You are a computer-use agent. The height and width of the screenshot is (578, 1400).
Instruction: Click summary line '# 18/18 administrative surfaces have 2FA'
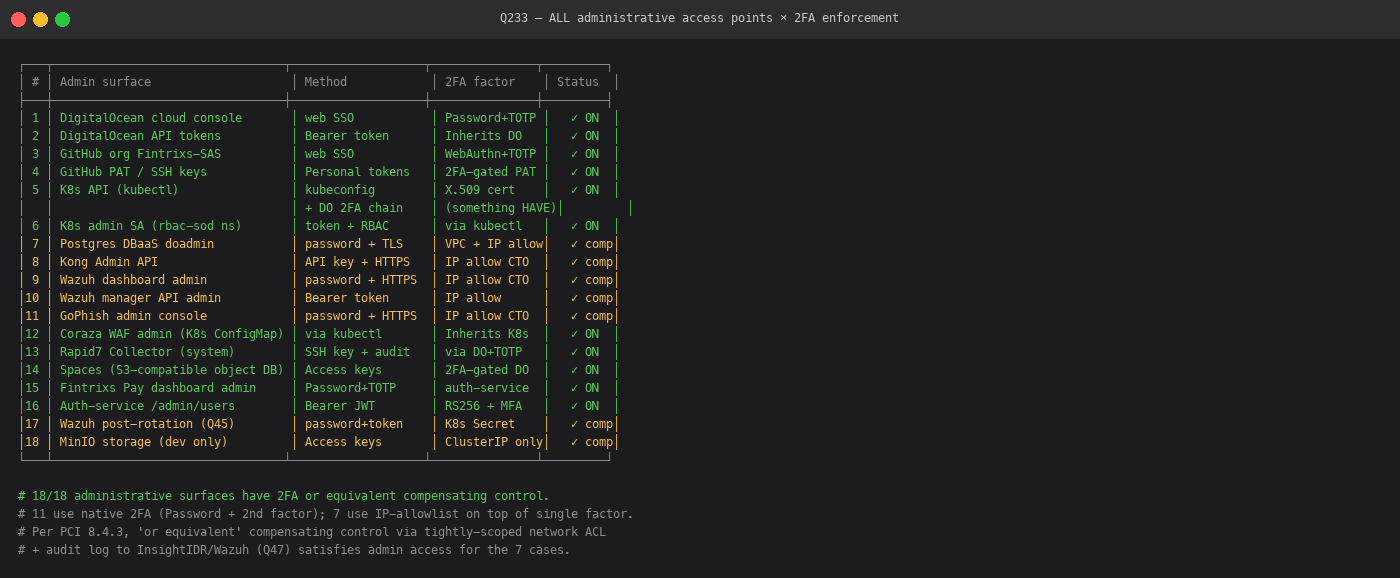coord(284,496)
